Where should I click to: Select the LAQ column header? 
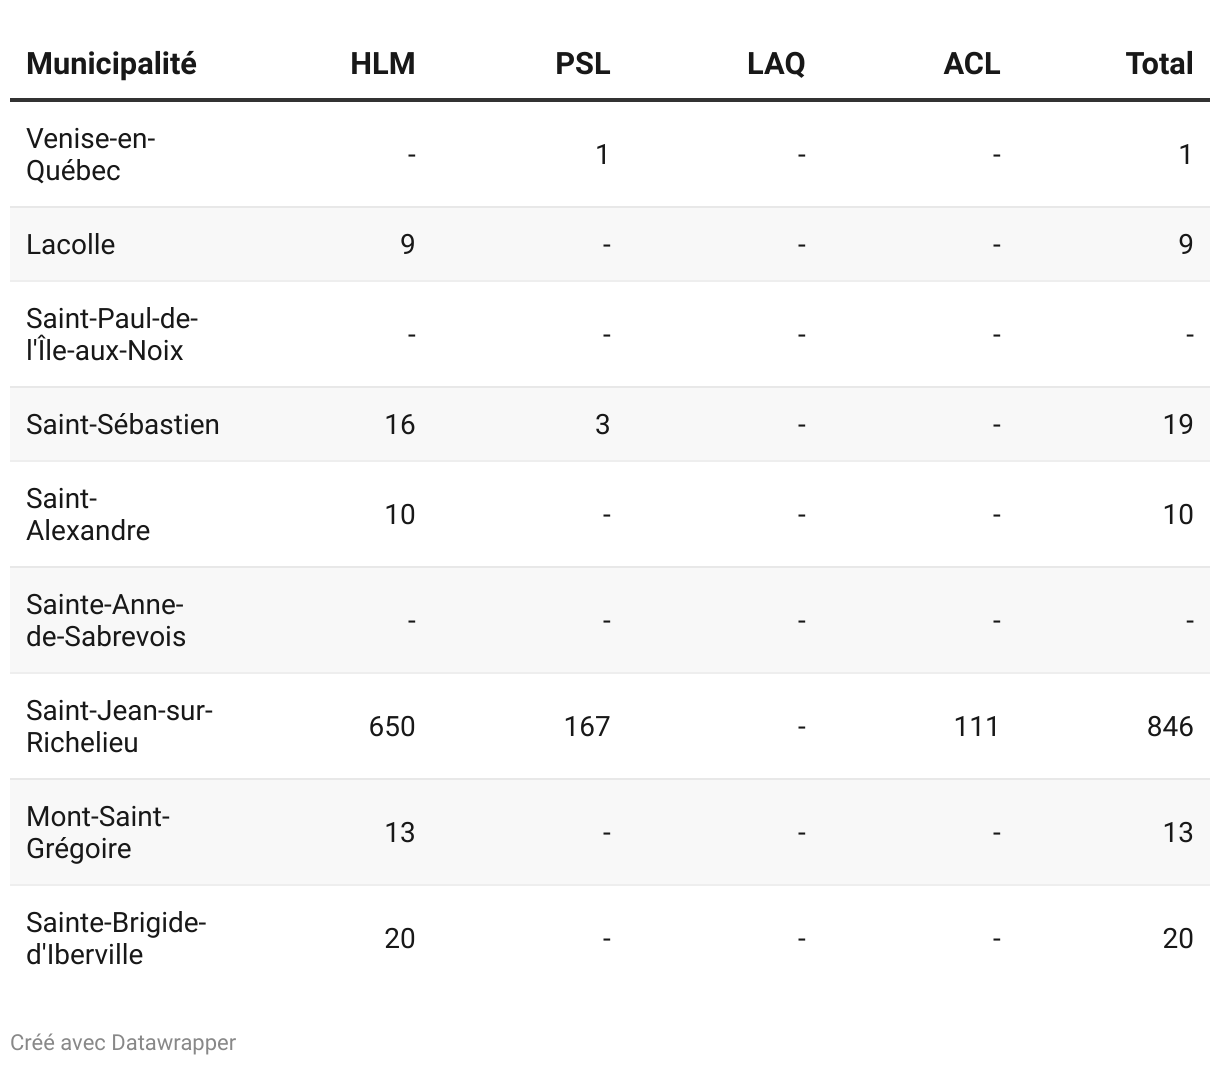(776, 64)
